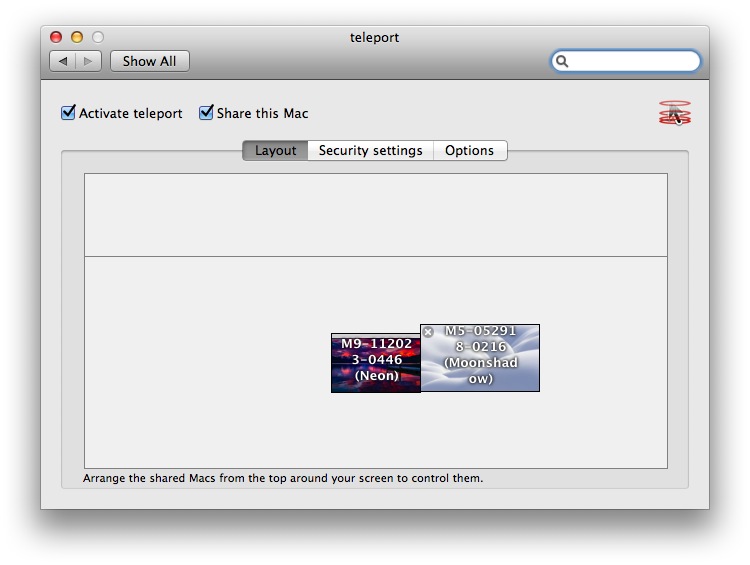Click the teleport window title text
The width and height of the screenshot is (750, 565).
coord(374,37)
